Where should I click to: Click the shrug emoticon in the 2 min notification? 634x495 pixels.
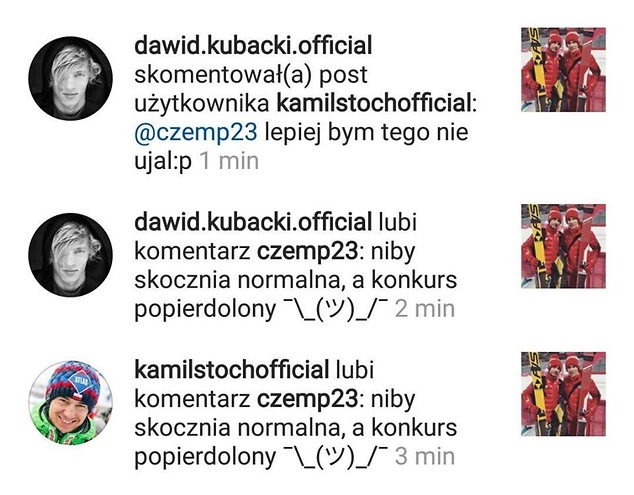(x=336, y=310)
